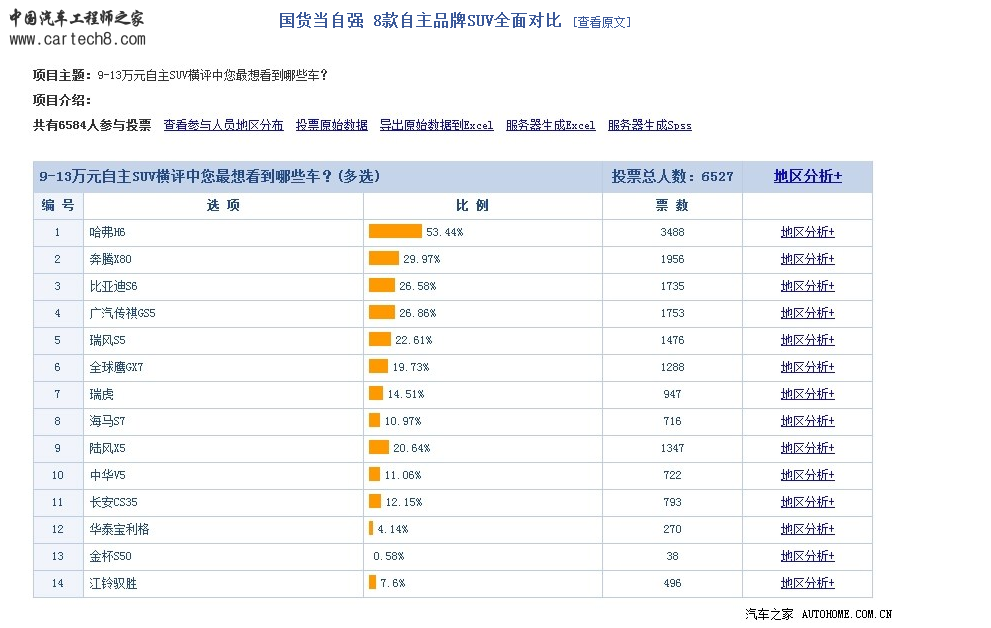Click the 0.58% percentage value
This screenshot has height=628, width=991.
389,557
